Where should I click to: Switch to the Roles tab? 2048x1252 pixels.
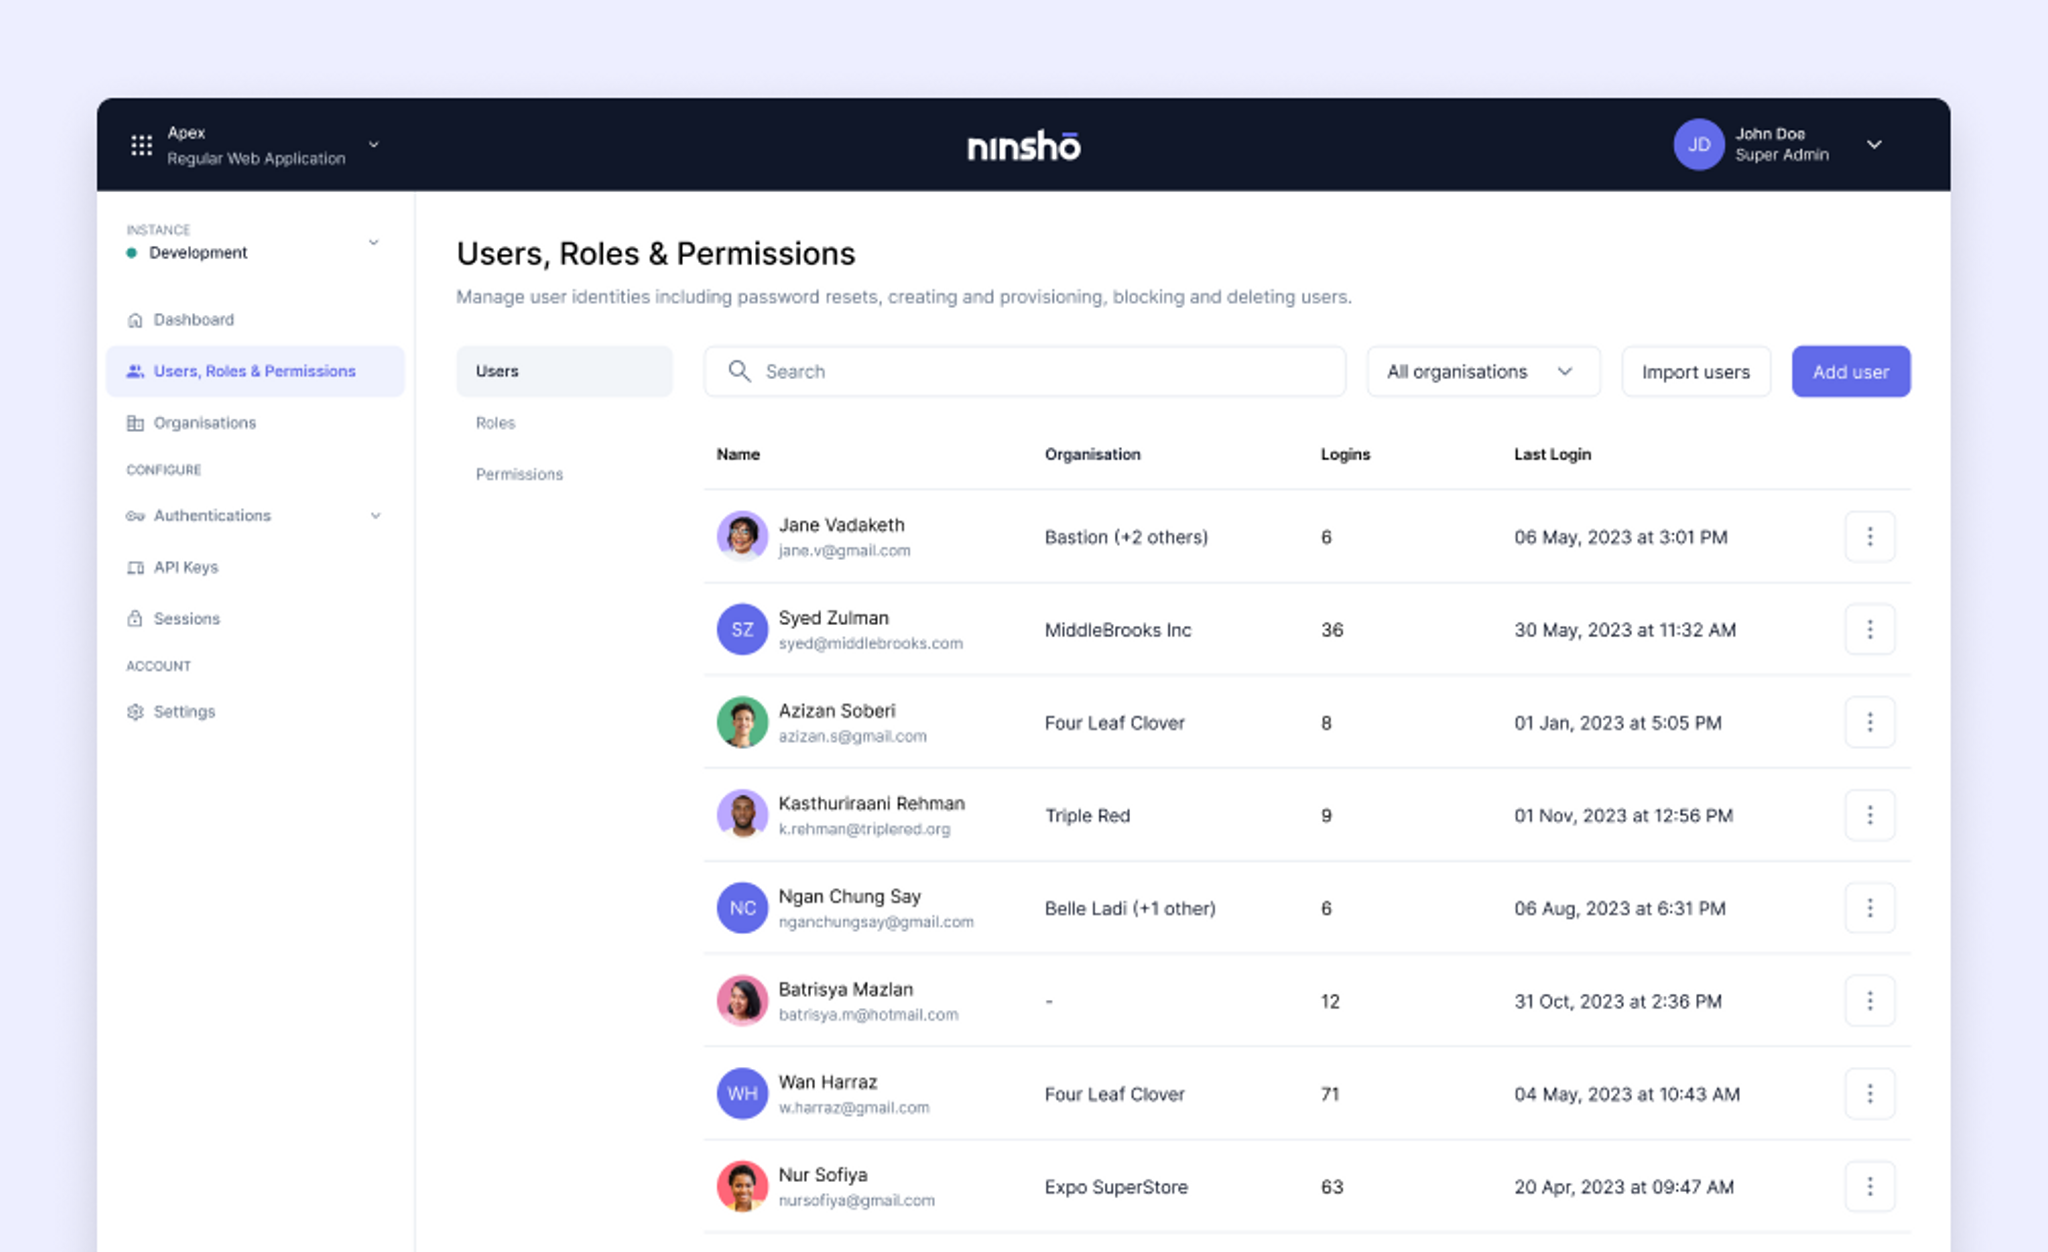coord(496,423)
